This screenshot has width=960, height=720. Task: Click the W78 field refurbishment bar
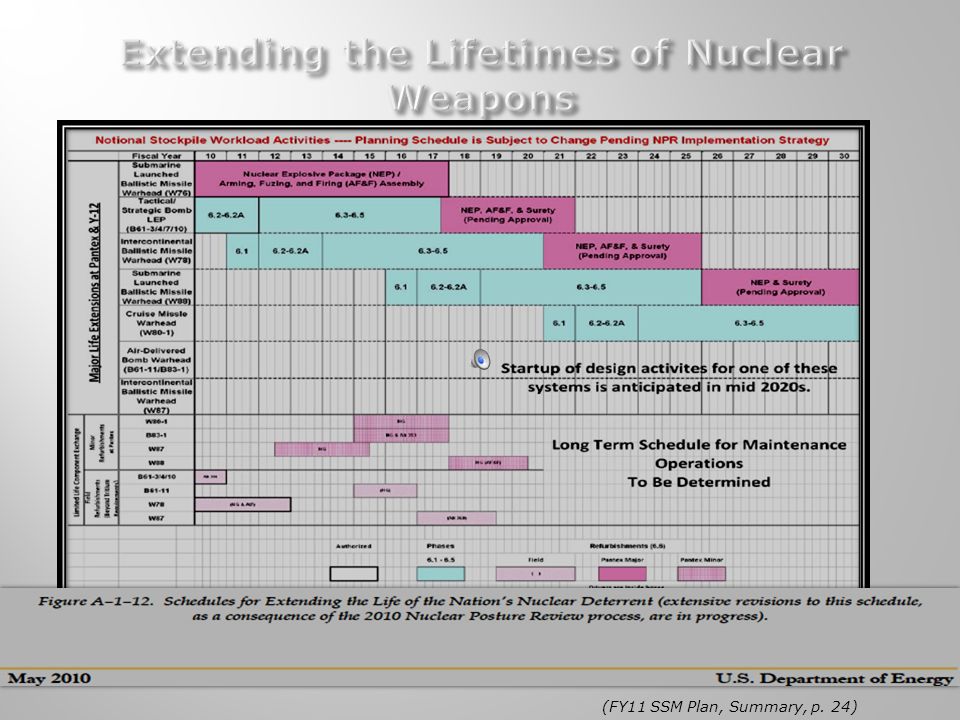coord(242,504)
